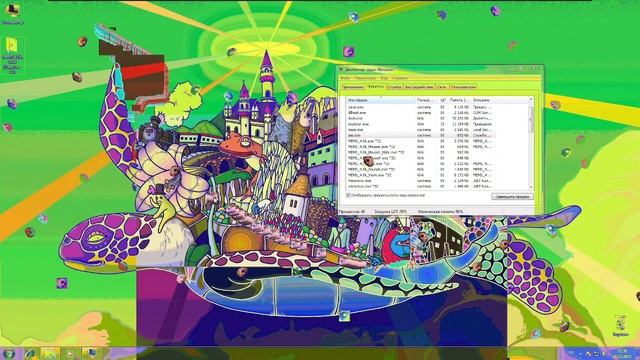Select the lsm.exe process row
The width and height of the screenshot is (640, 360).
[x=420, y=135]
